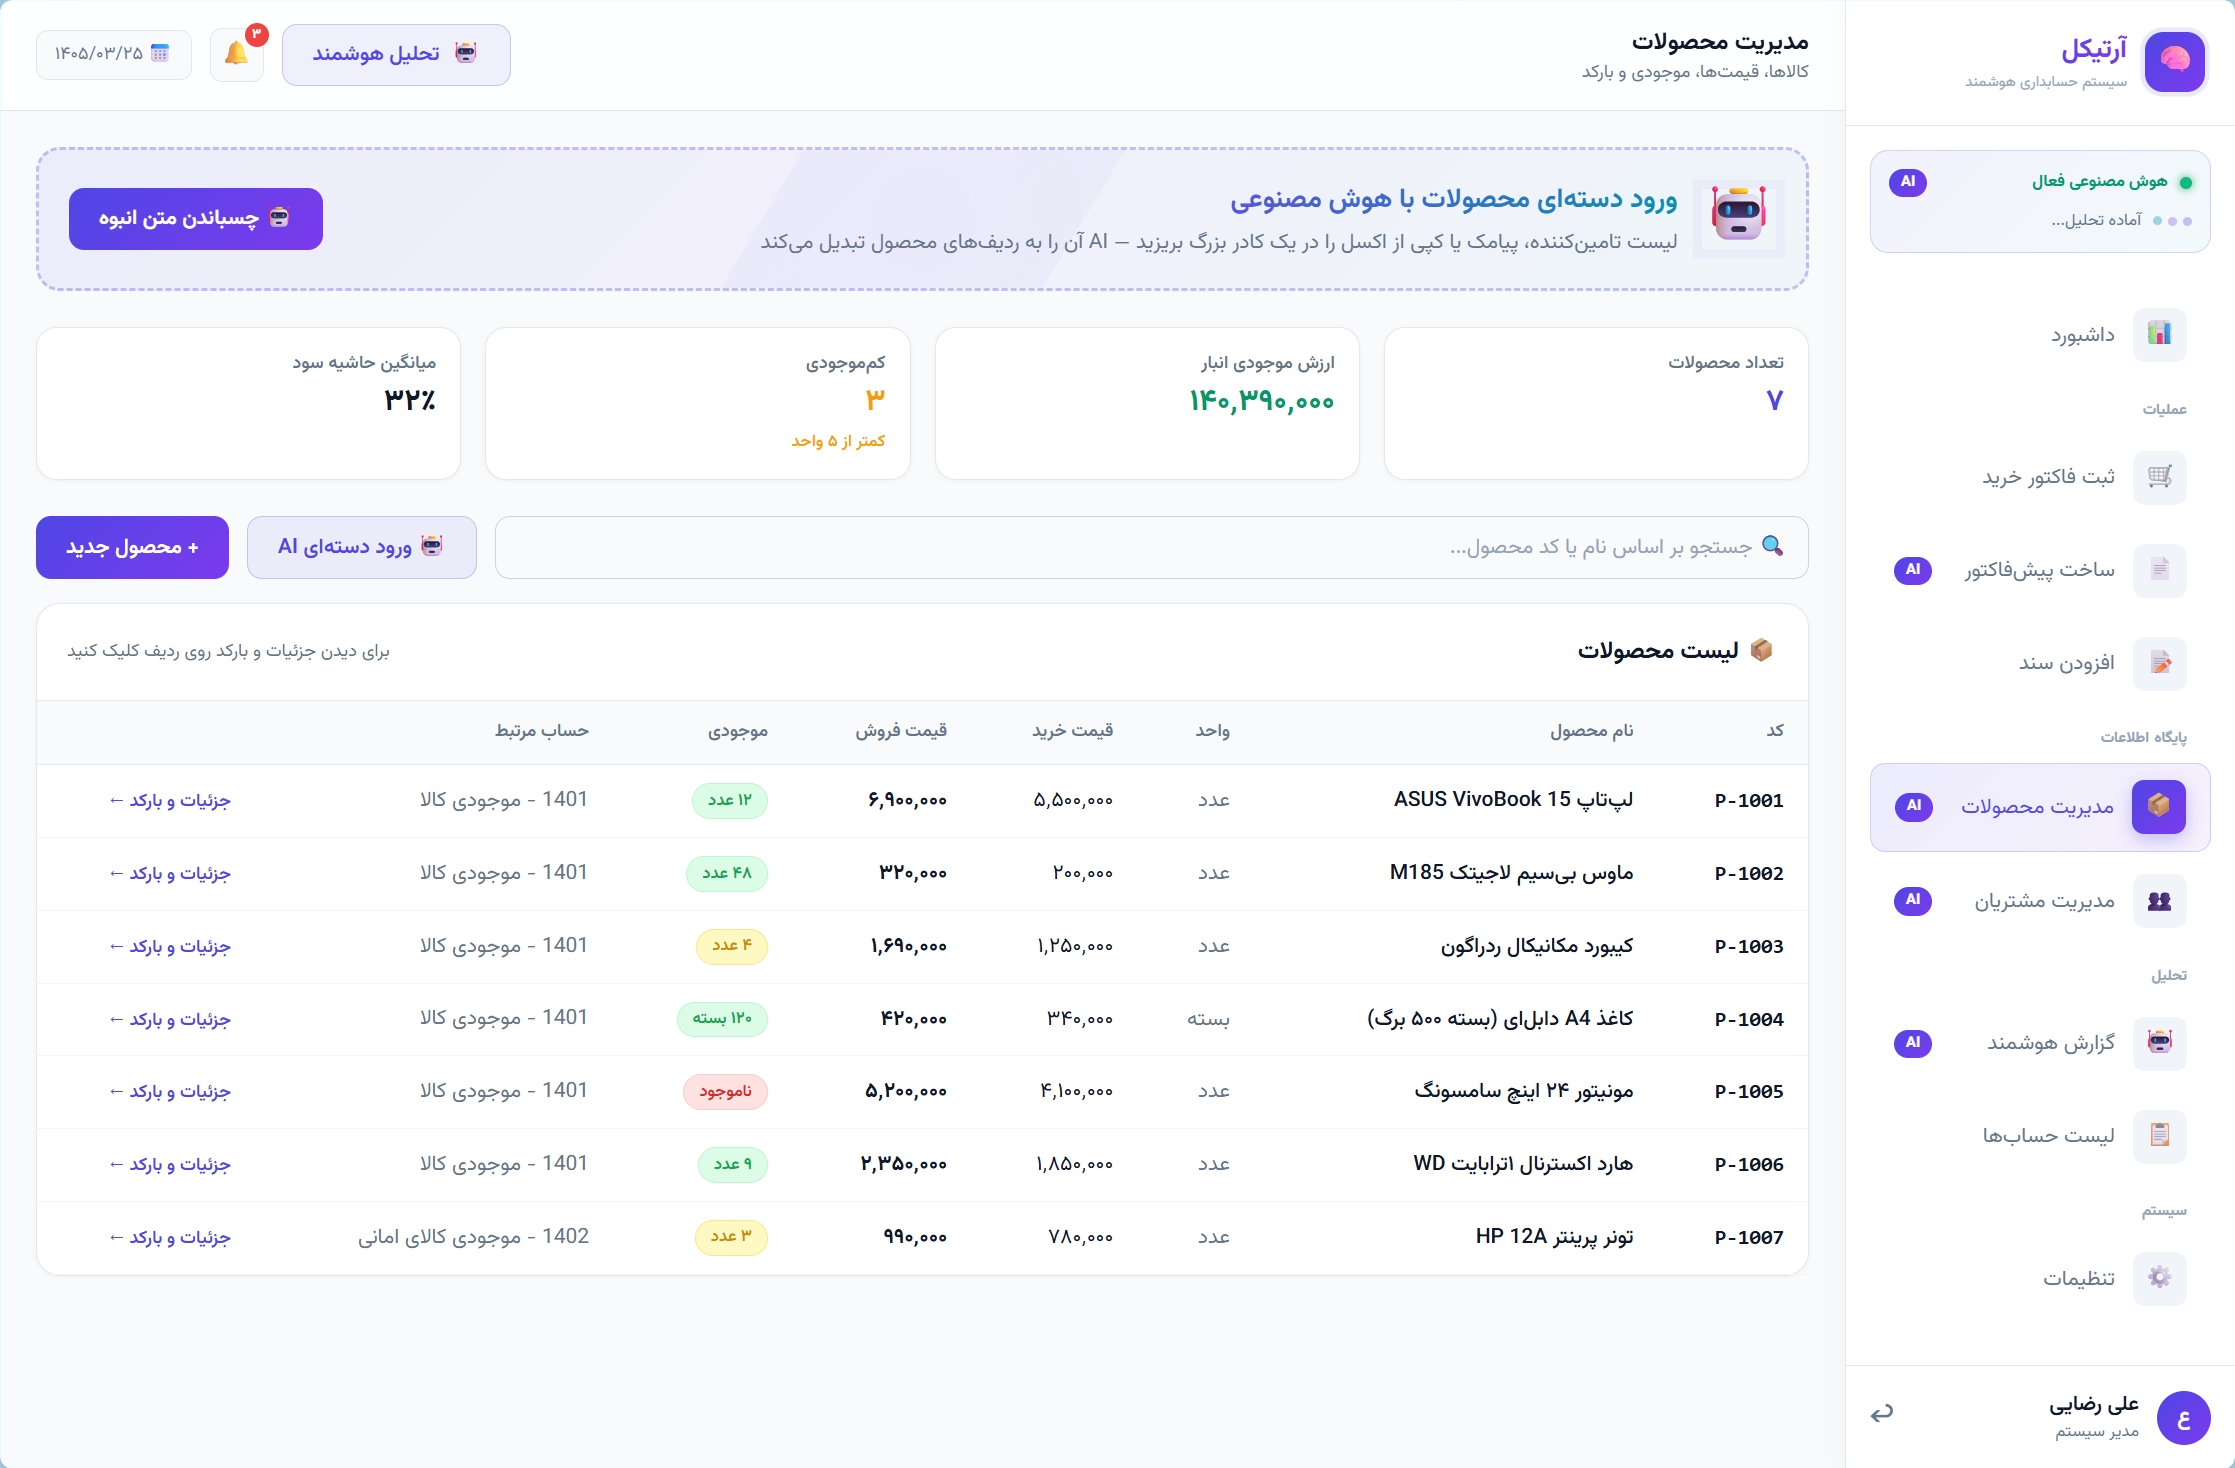The height and width of the screenshot is (1468, 2235).
Task: Click the customer management people icon
Action: tap(2159, 901)
